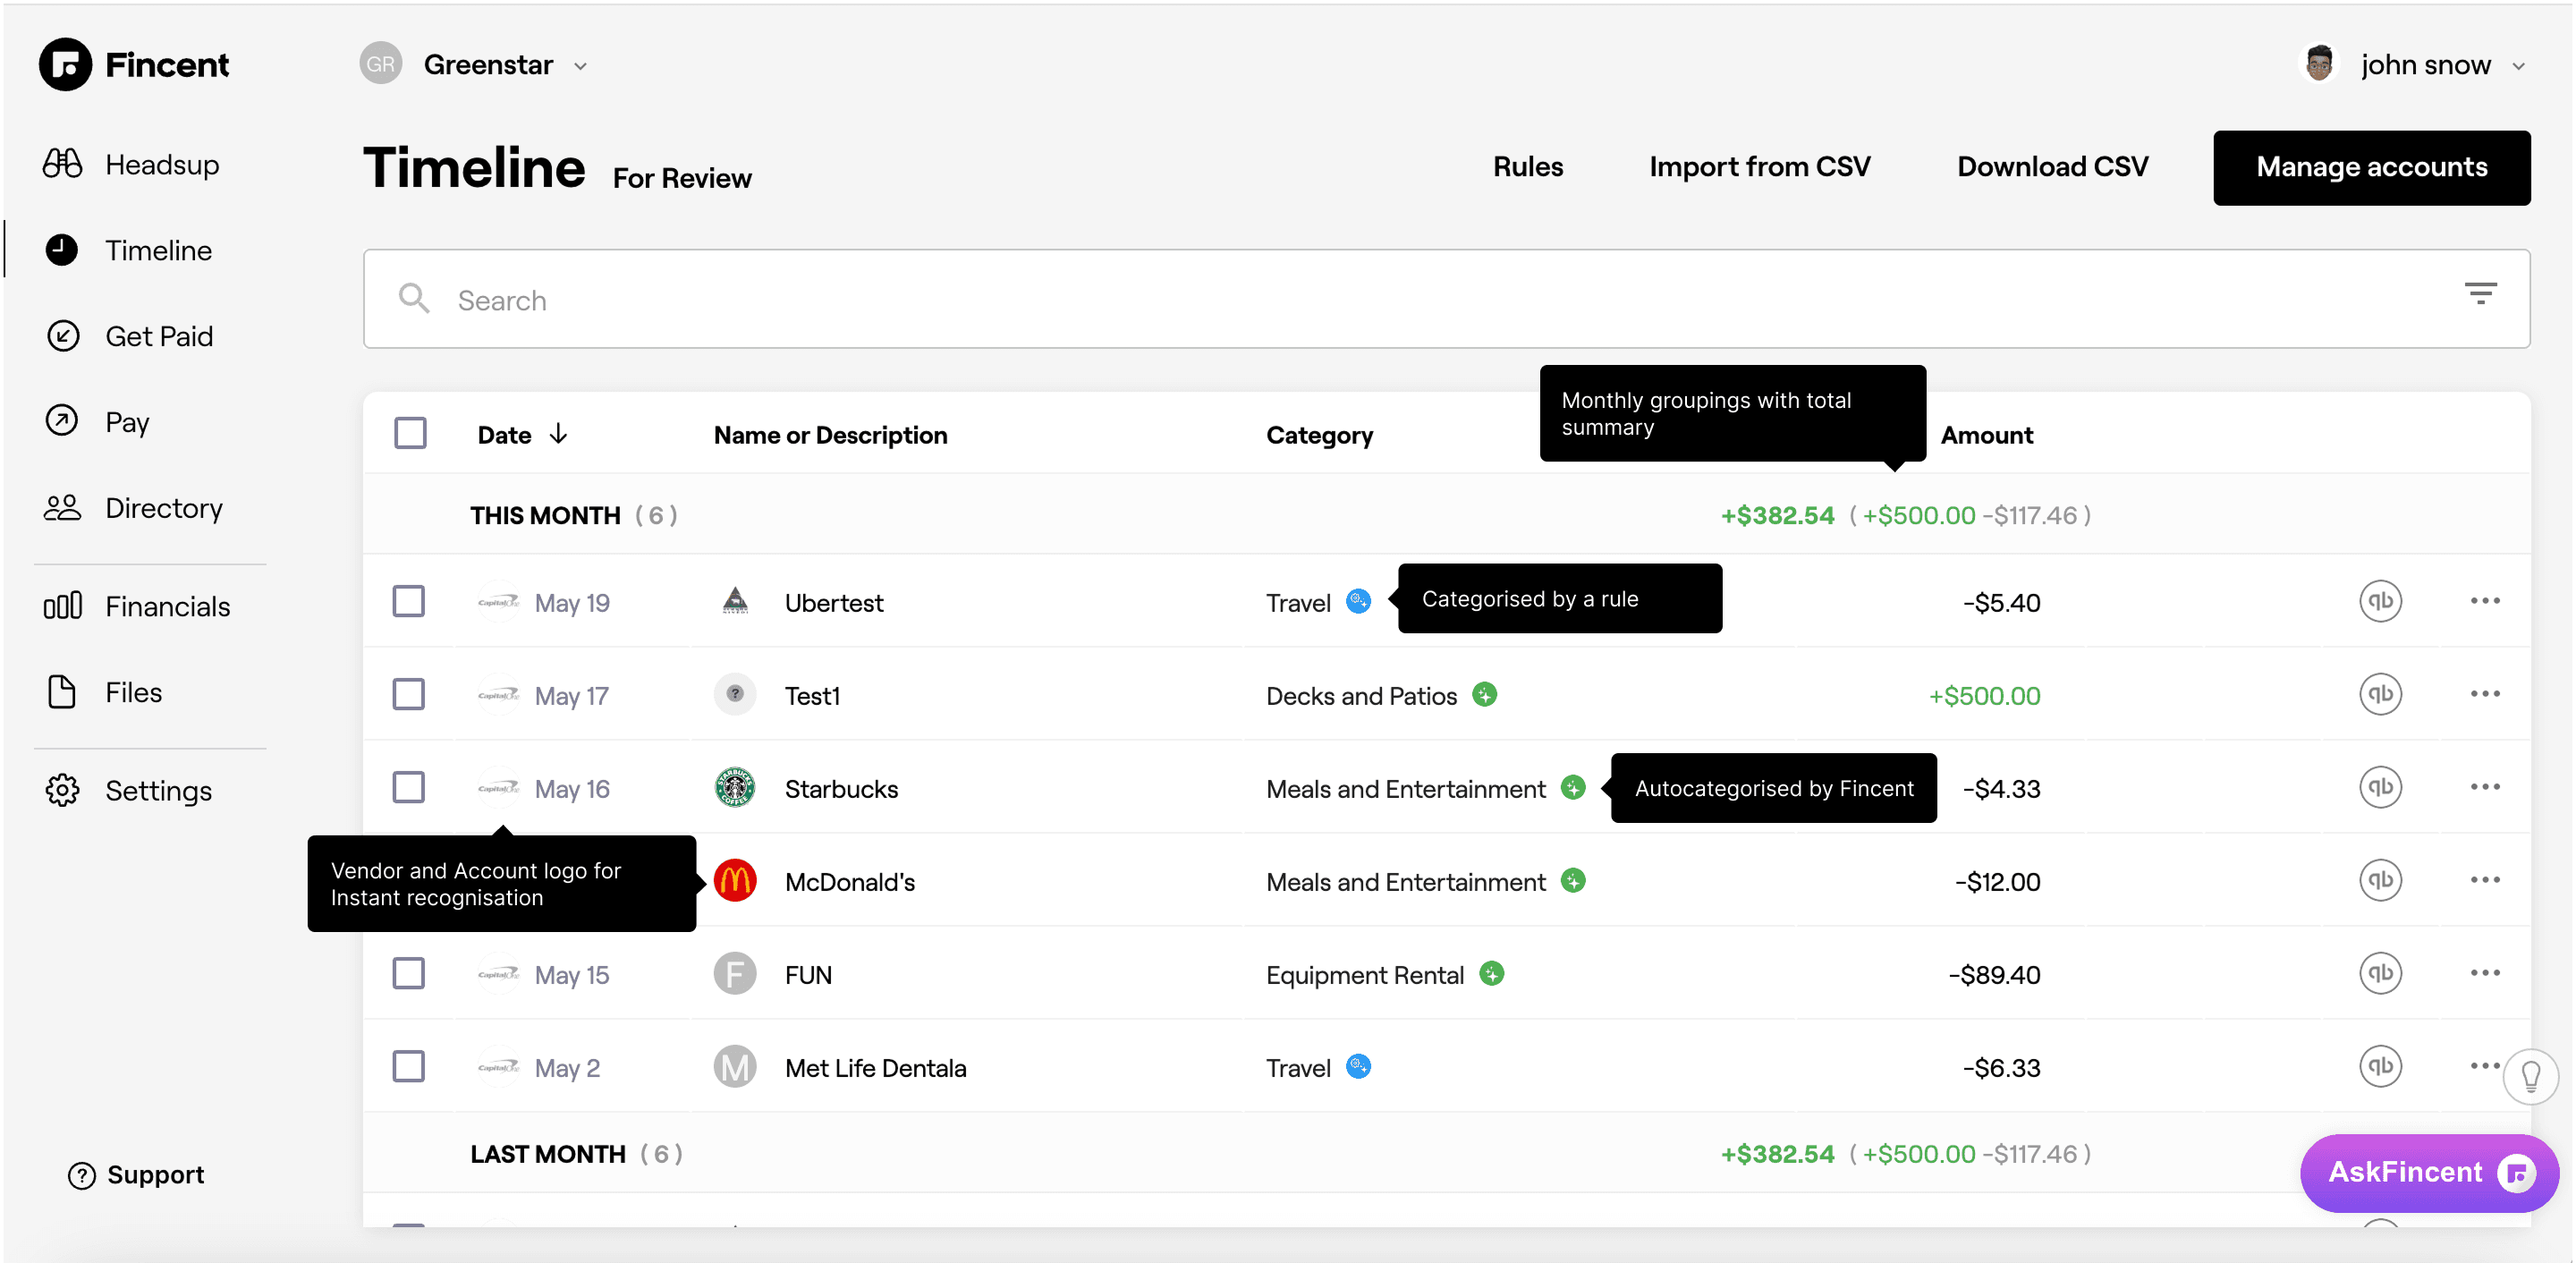Open search filter options icon
2576x1263 pixels.
coord(2480,294)
